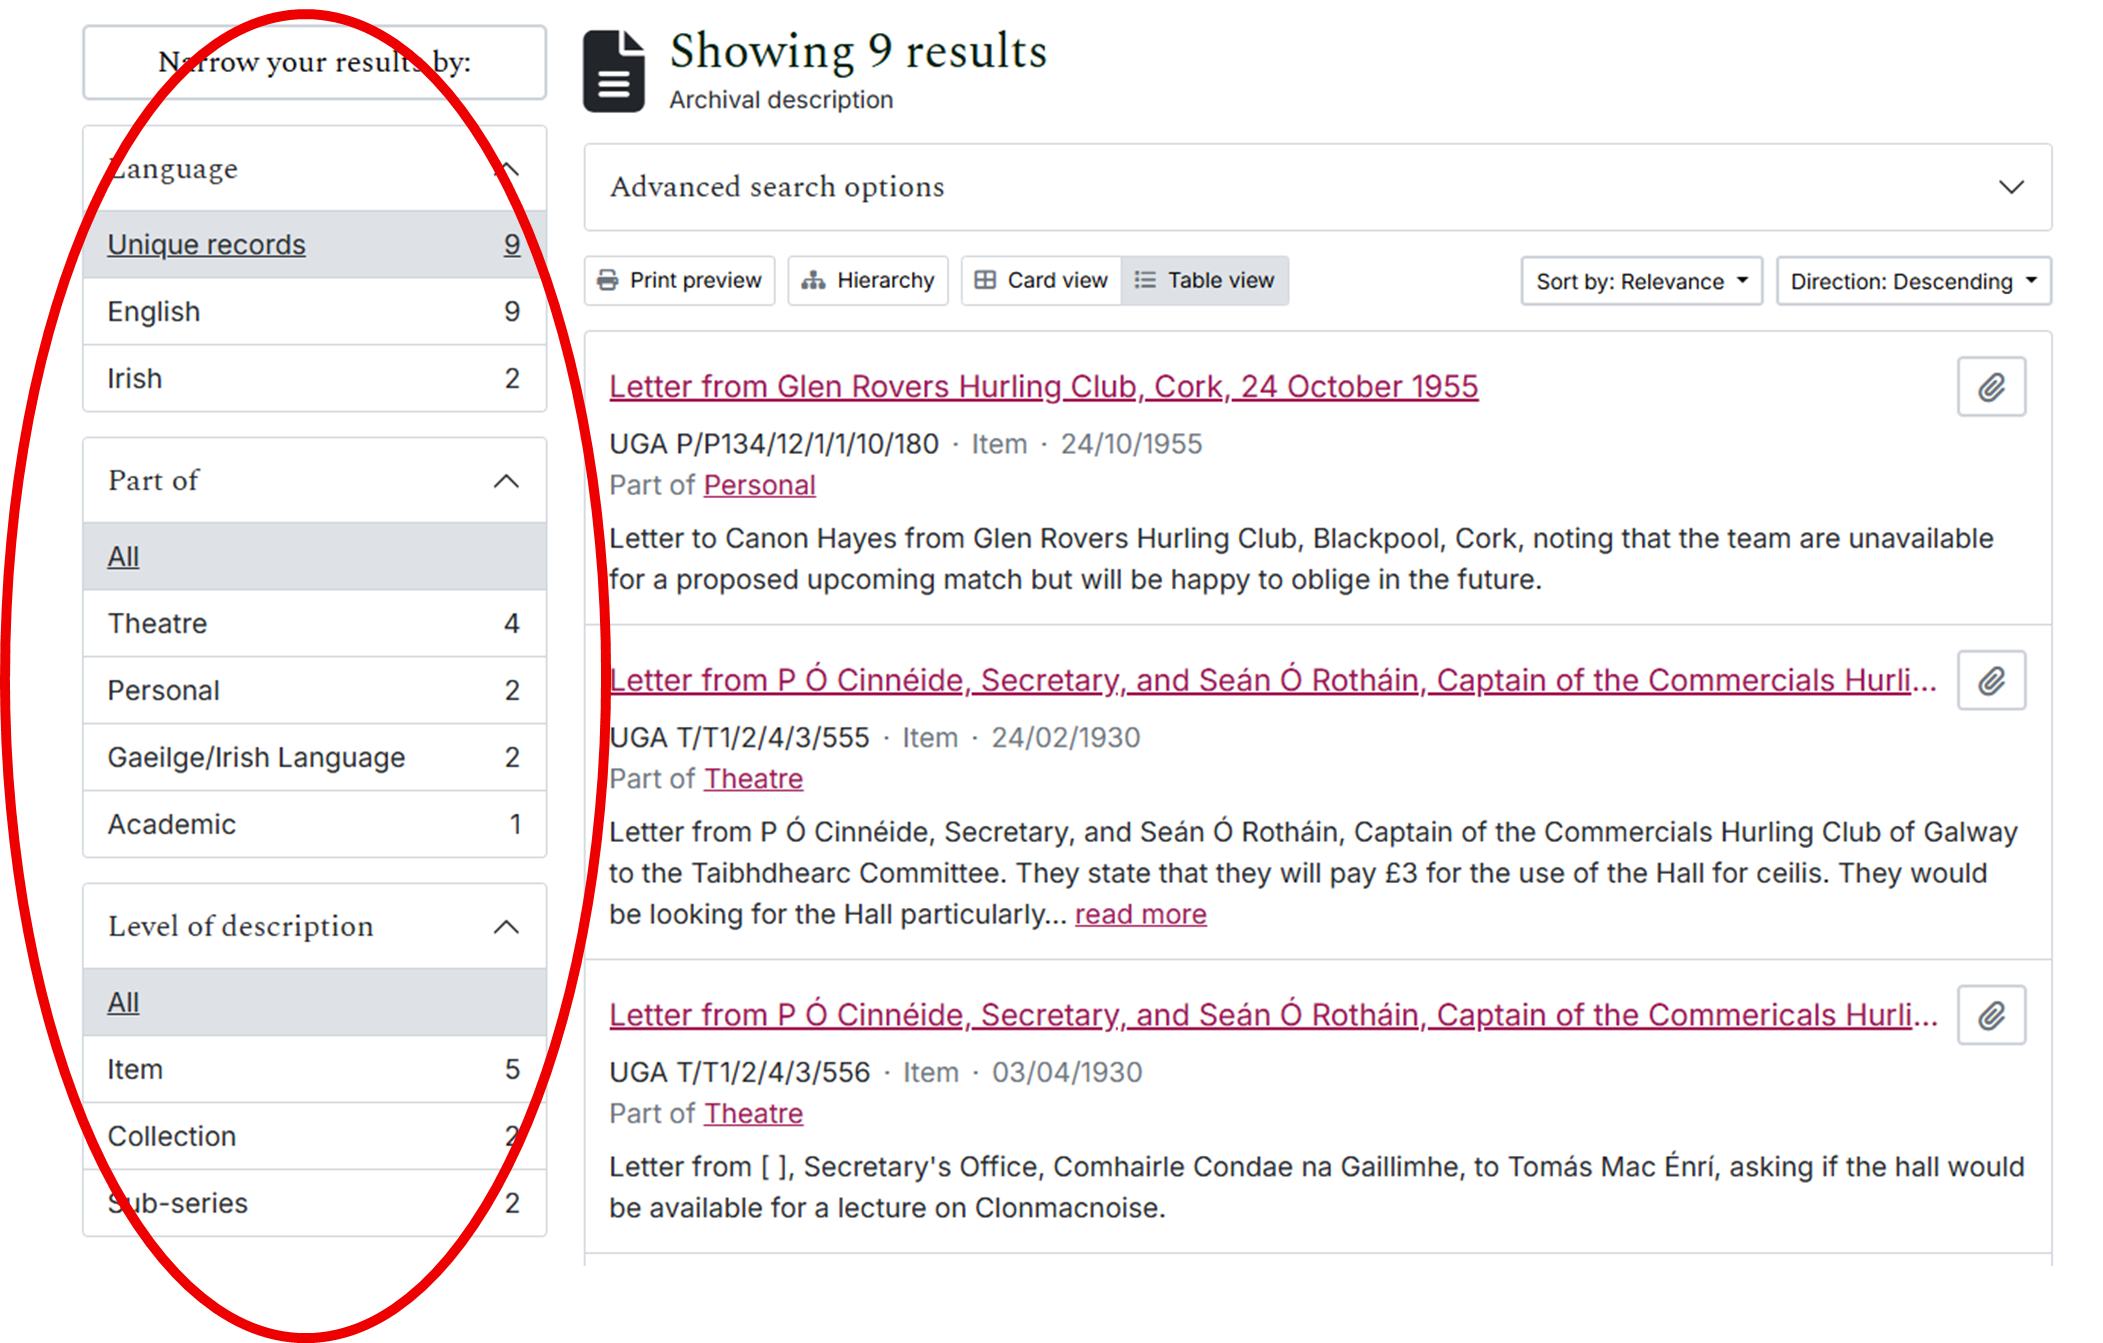Open the Direction: Descending dropdown
This screenshot has width=2103, height=1343.
[1911, 281]
